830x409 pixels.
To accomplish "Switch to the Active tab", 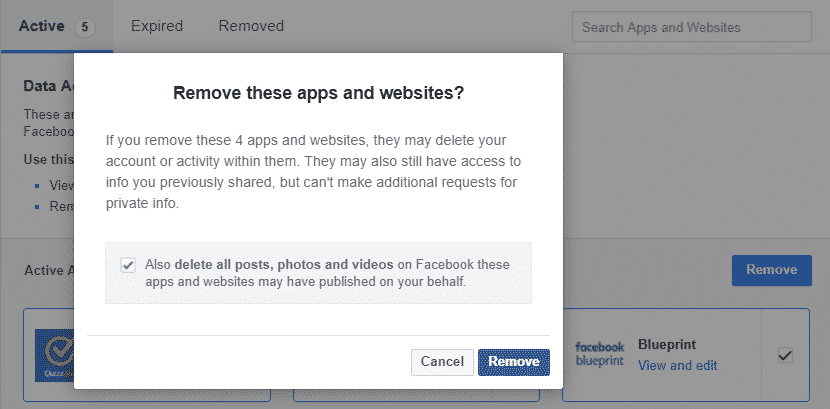I will [x=41, y=26].
